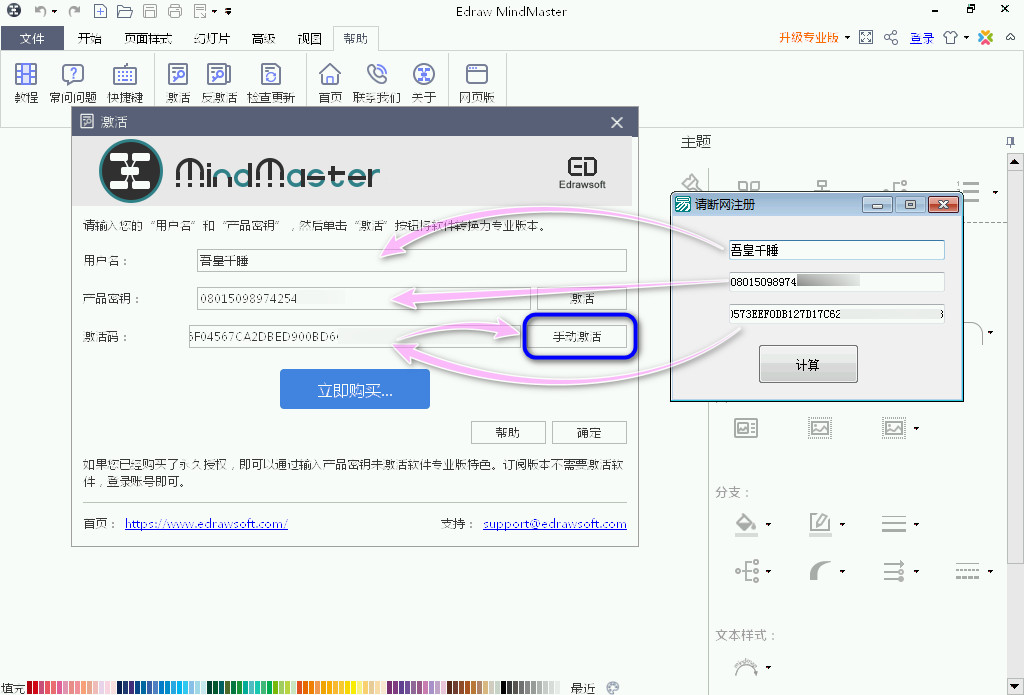Expand the branch fill color dropdown
1024x695 pixels.
point(768,525)
